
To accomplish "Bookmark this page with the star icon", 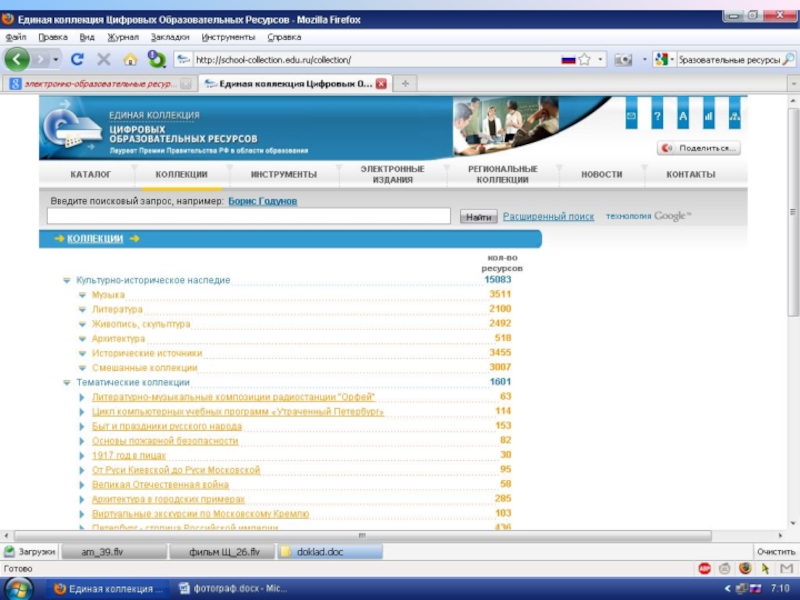I will (584, 60).
